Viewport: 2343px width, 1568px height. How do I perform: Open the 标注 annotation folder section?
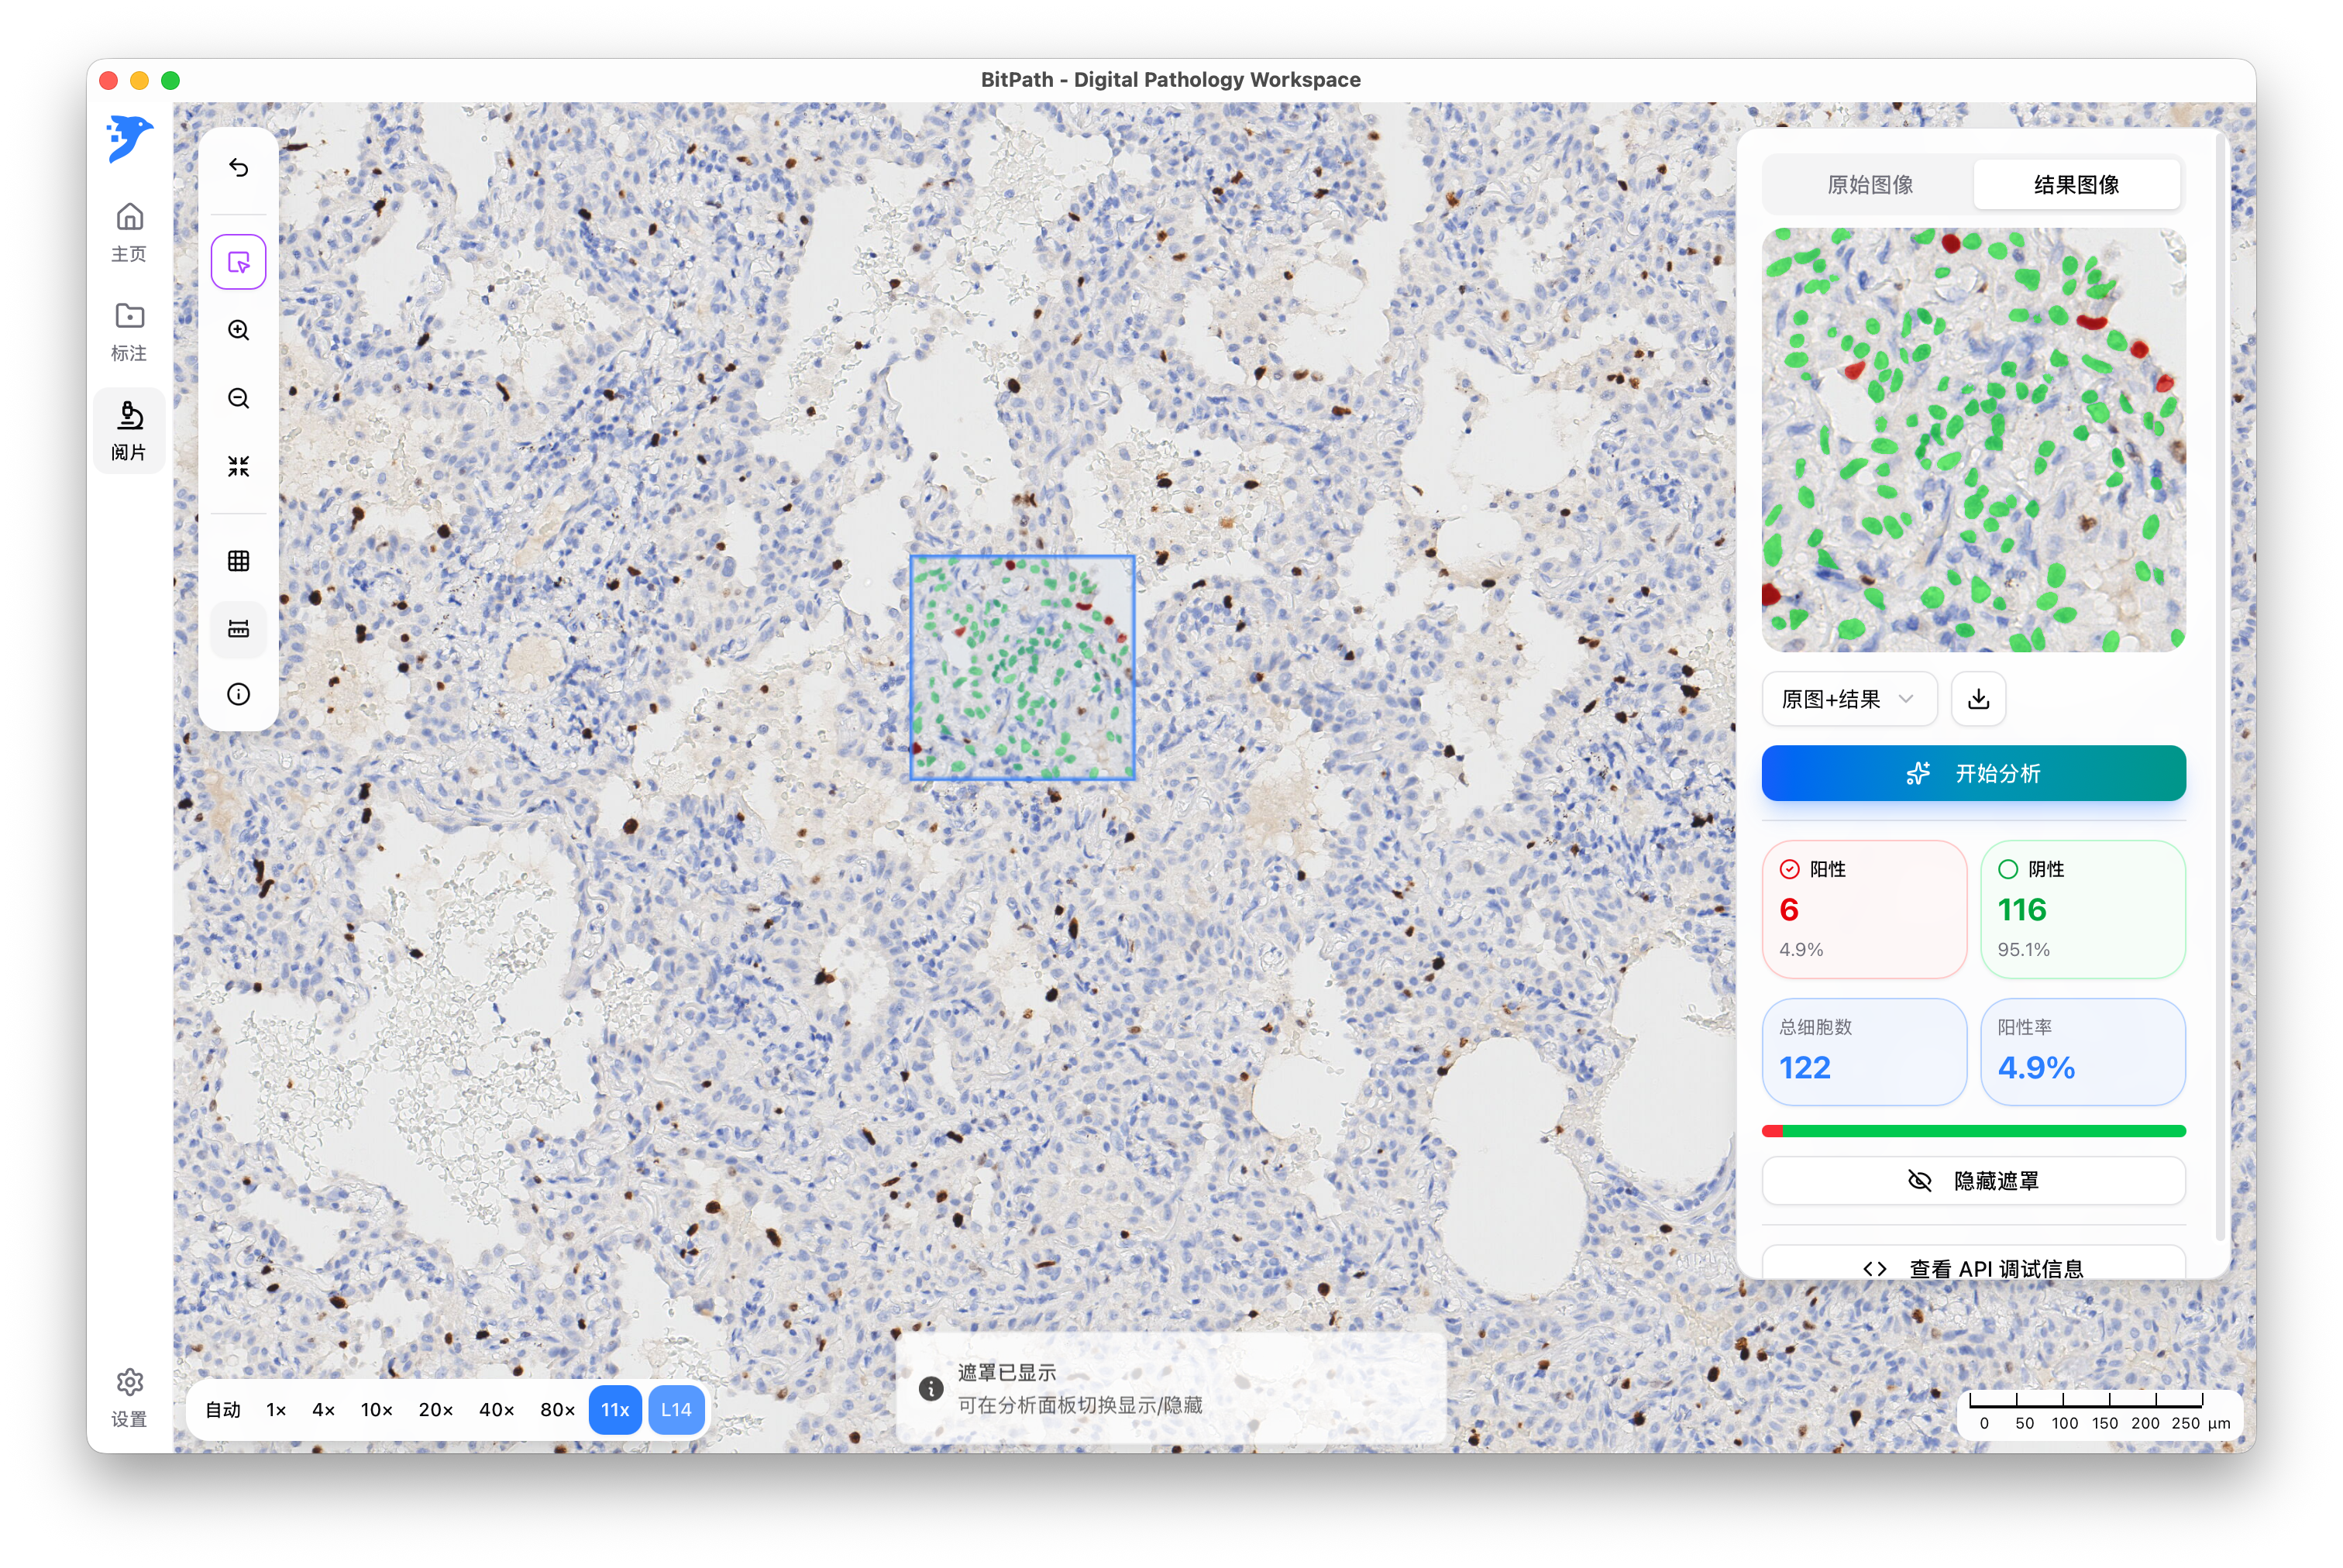pyautogui.click(x=129, y=332)
